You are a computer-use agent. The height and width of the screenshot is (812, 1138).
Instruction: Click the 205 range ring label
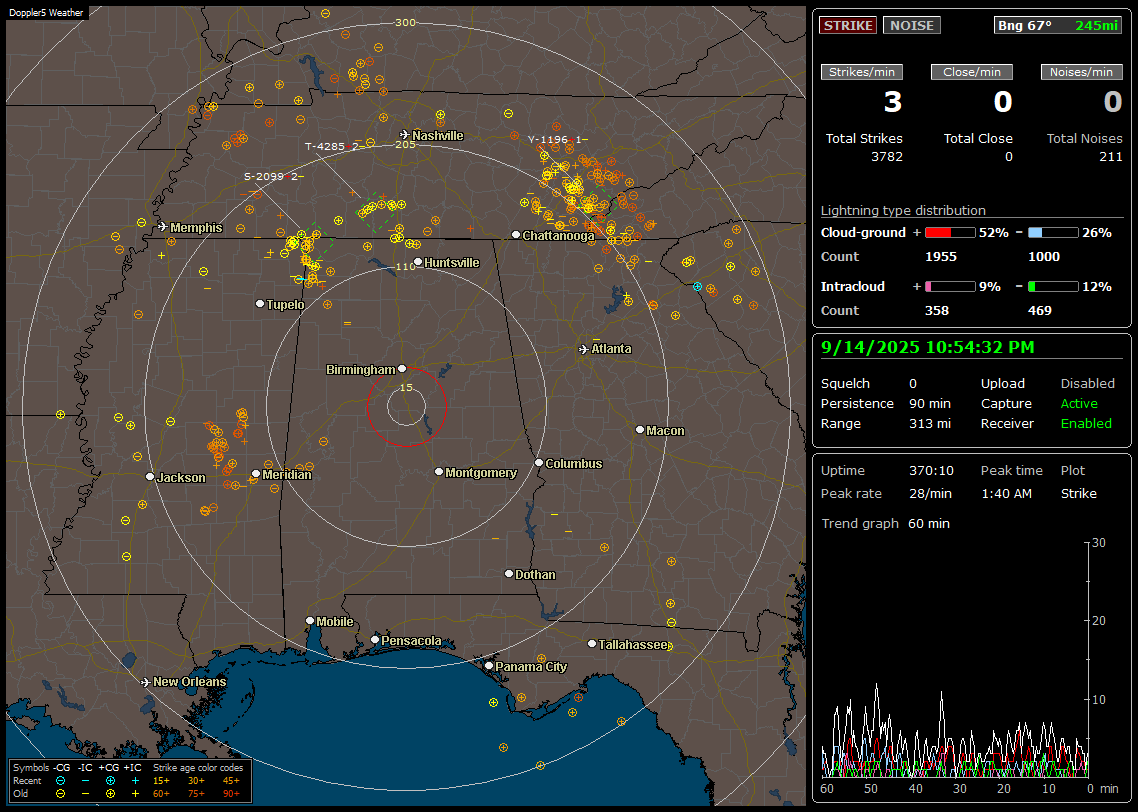point(405,144)
